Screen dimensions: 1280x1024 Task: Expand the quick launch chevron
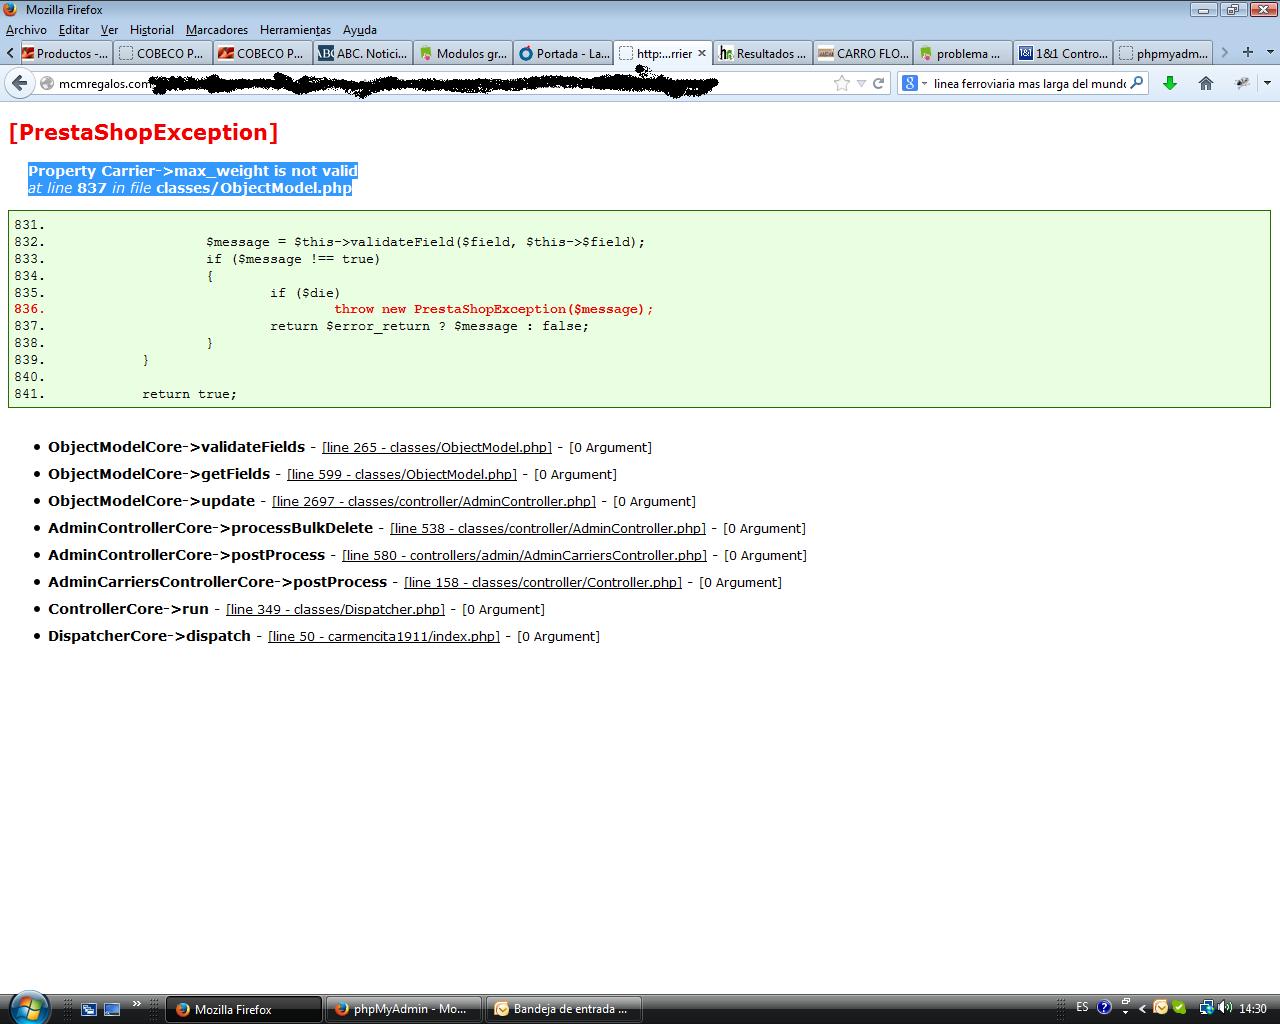click(137, 1004)
